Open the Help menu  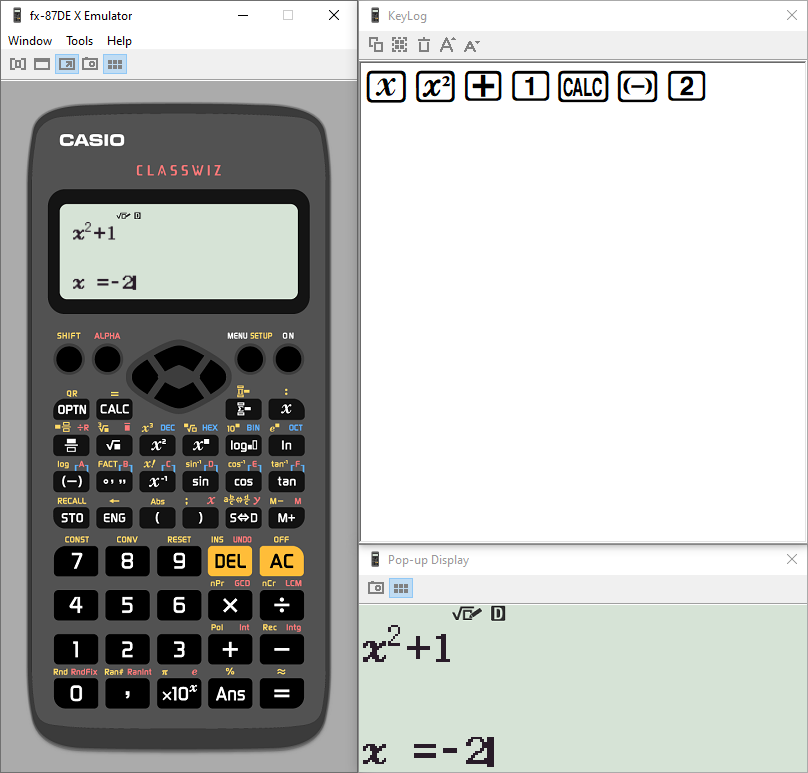(119, 41)
